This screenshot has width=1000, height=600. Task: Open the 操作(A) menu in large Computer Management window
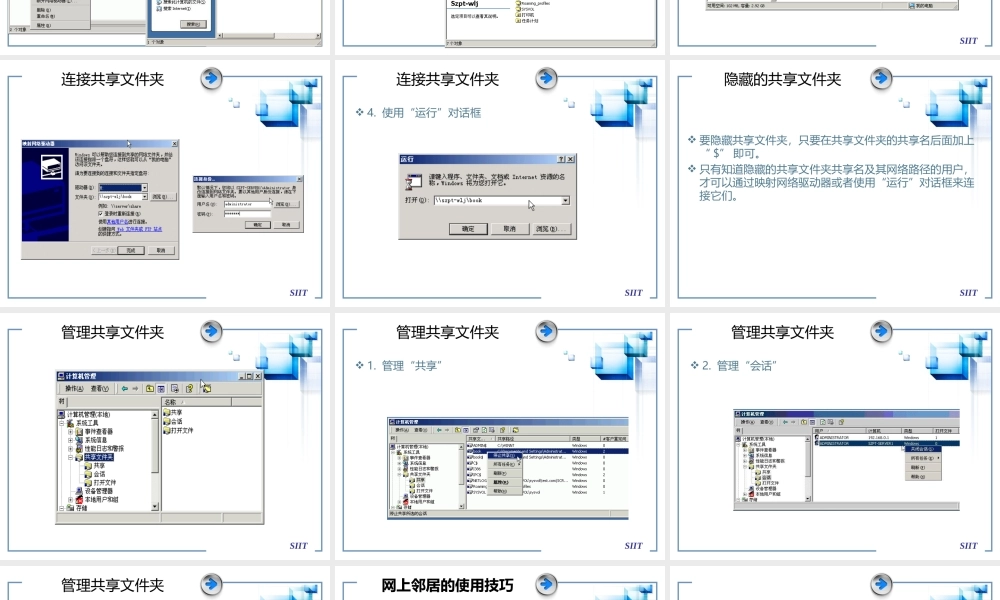[74, 388]
